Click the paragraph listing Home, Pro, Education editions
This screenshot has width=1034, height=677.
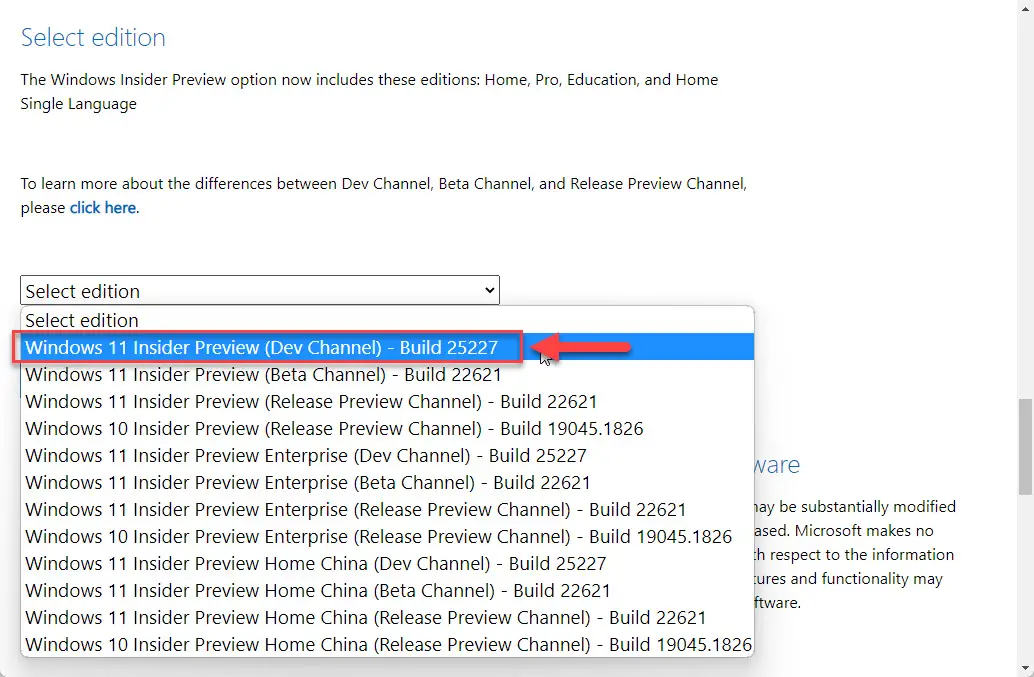tap(369, 92)
